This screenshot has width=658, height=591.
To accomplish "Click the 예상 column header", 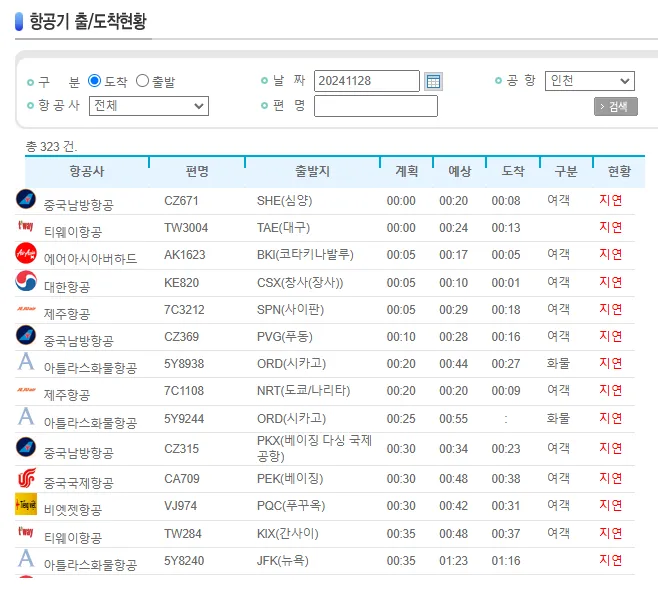I will (x=460, y=171).
